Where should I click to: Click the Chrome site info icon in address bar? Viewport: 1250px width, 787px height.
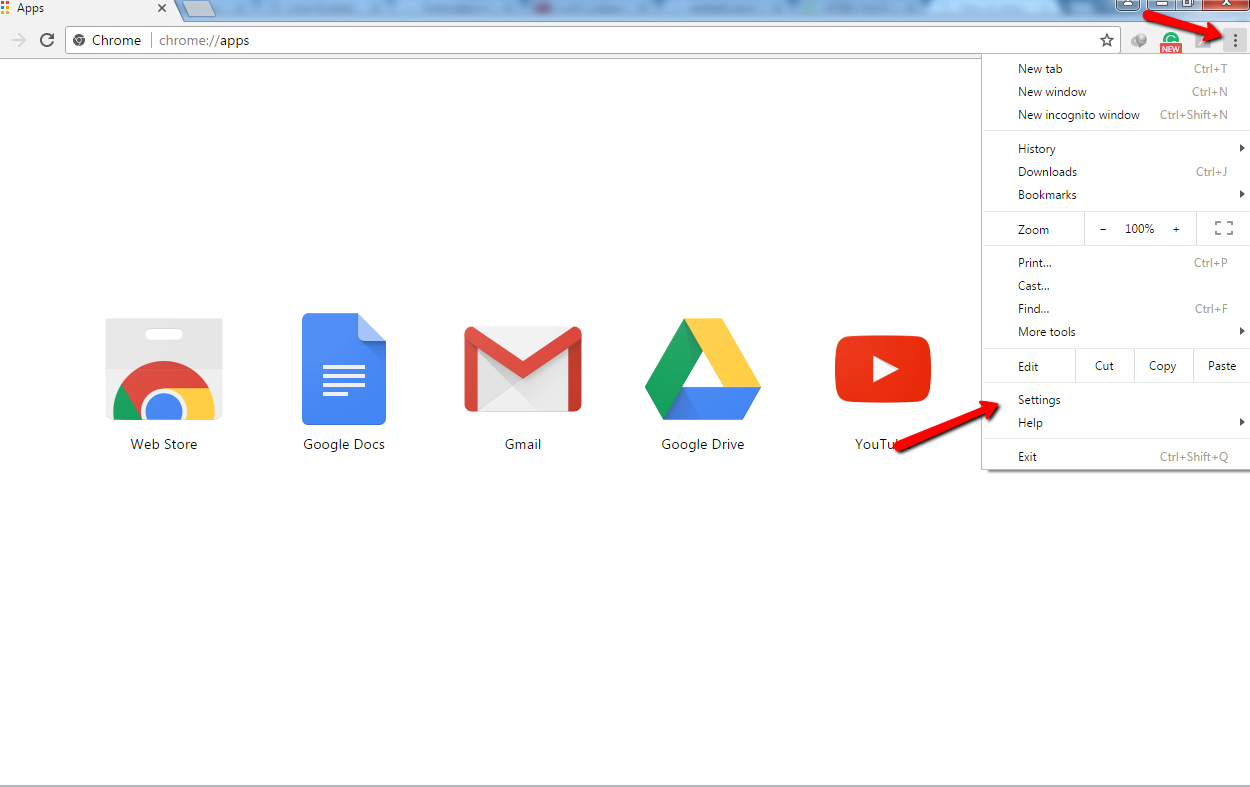point(80,41)
